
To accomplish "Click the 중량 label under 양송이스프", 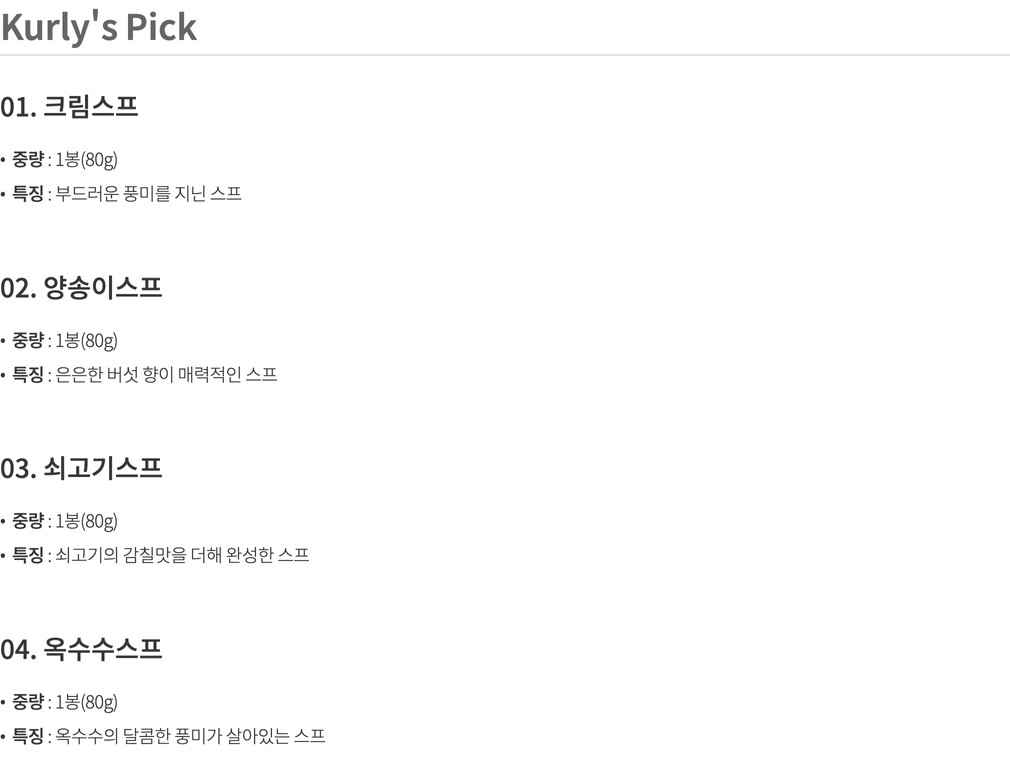I will click(x=28, y=340).
